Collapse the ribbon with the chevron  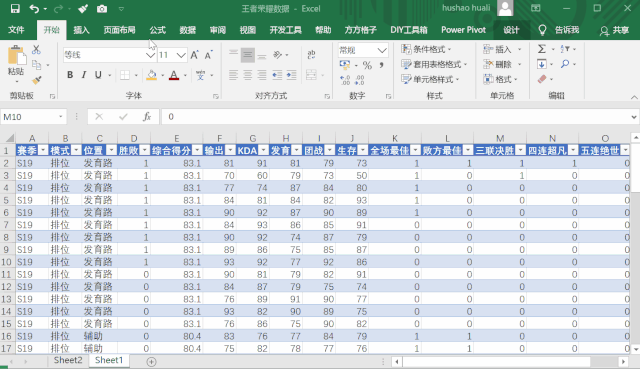click(633, 97)
